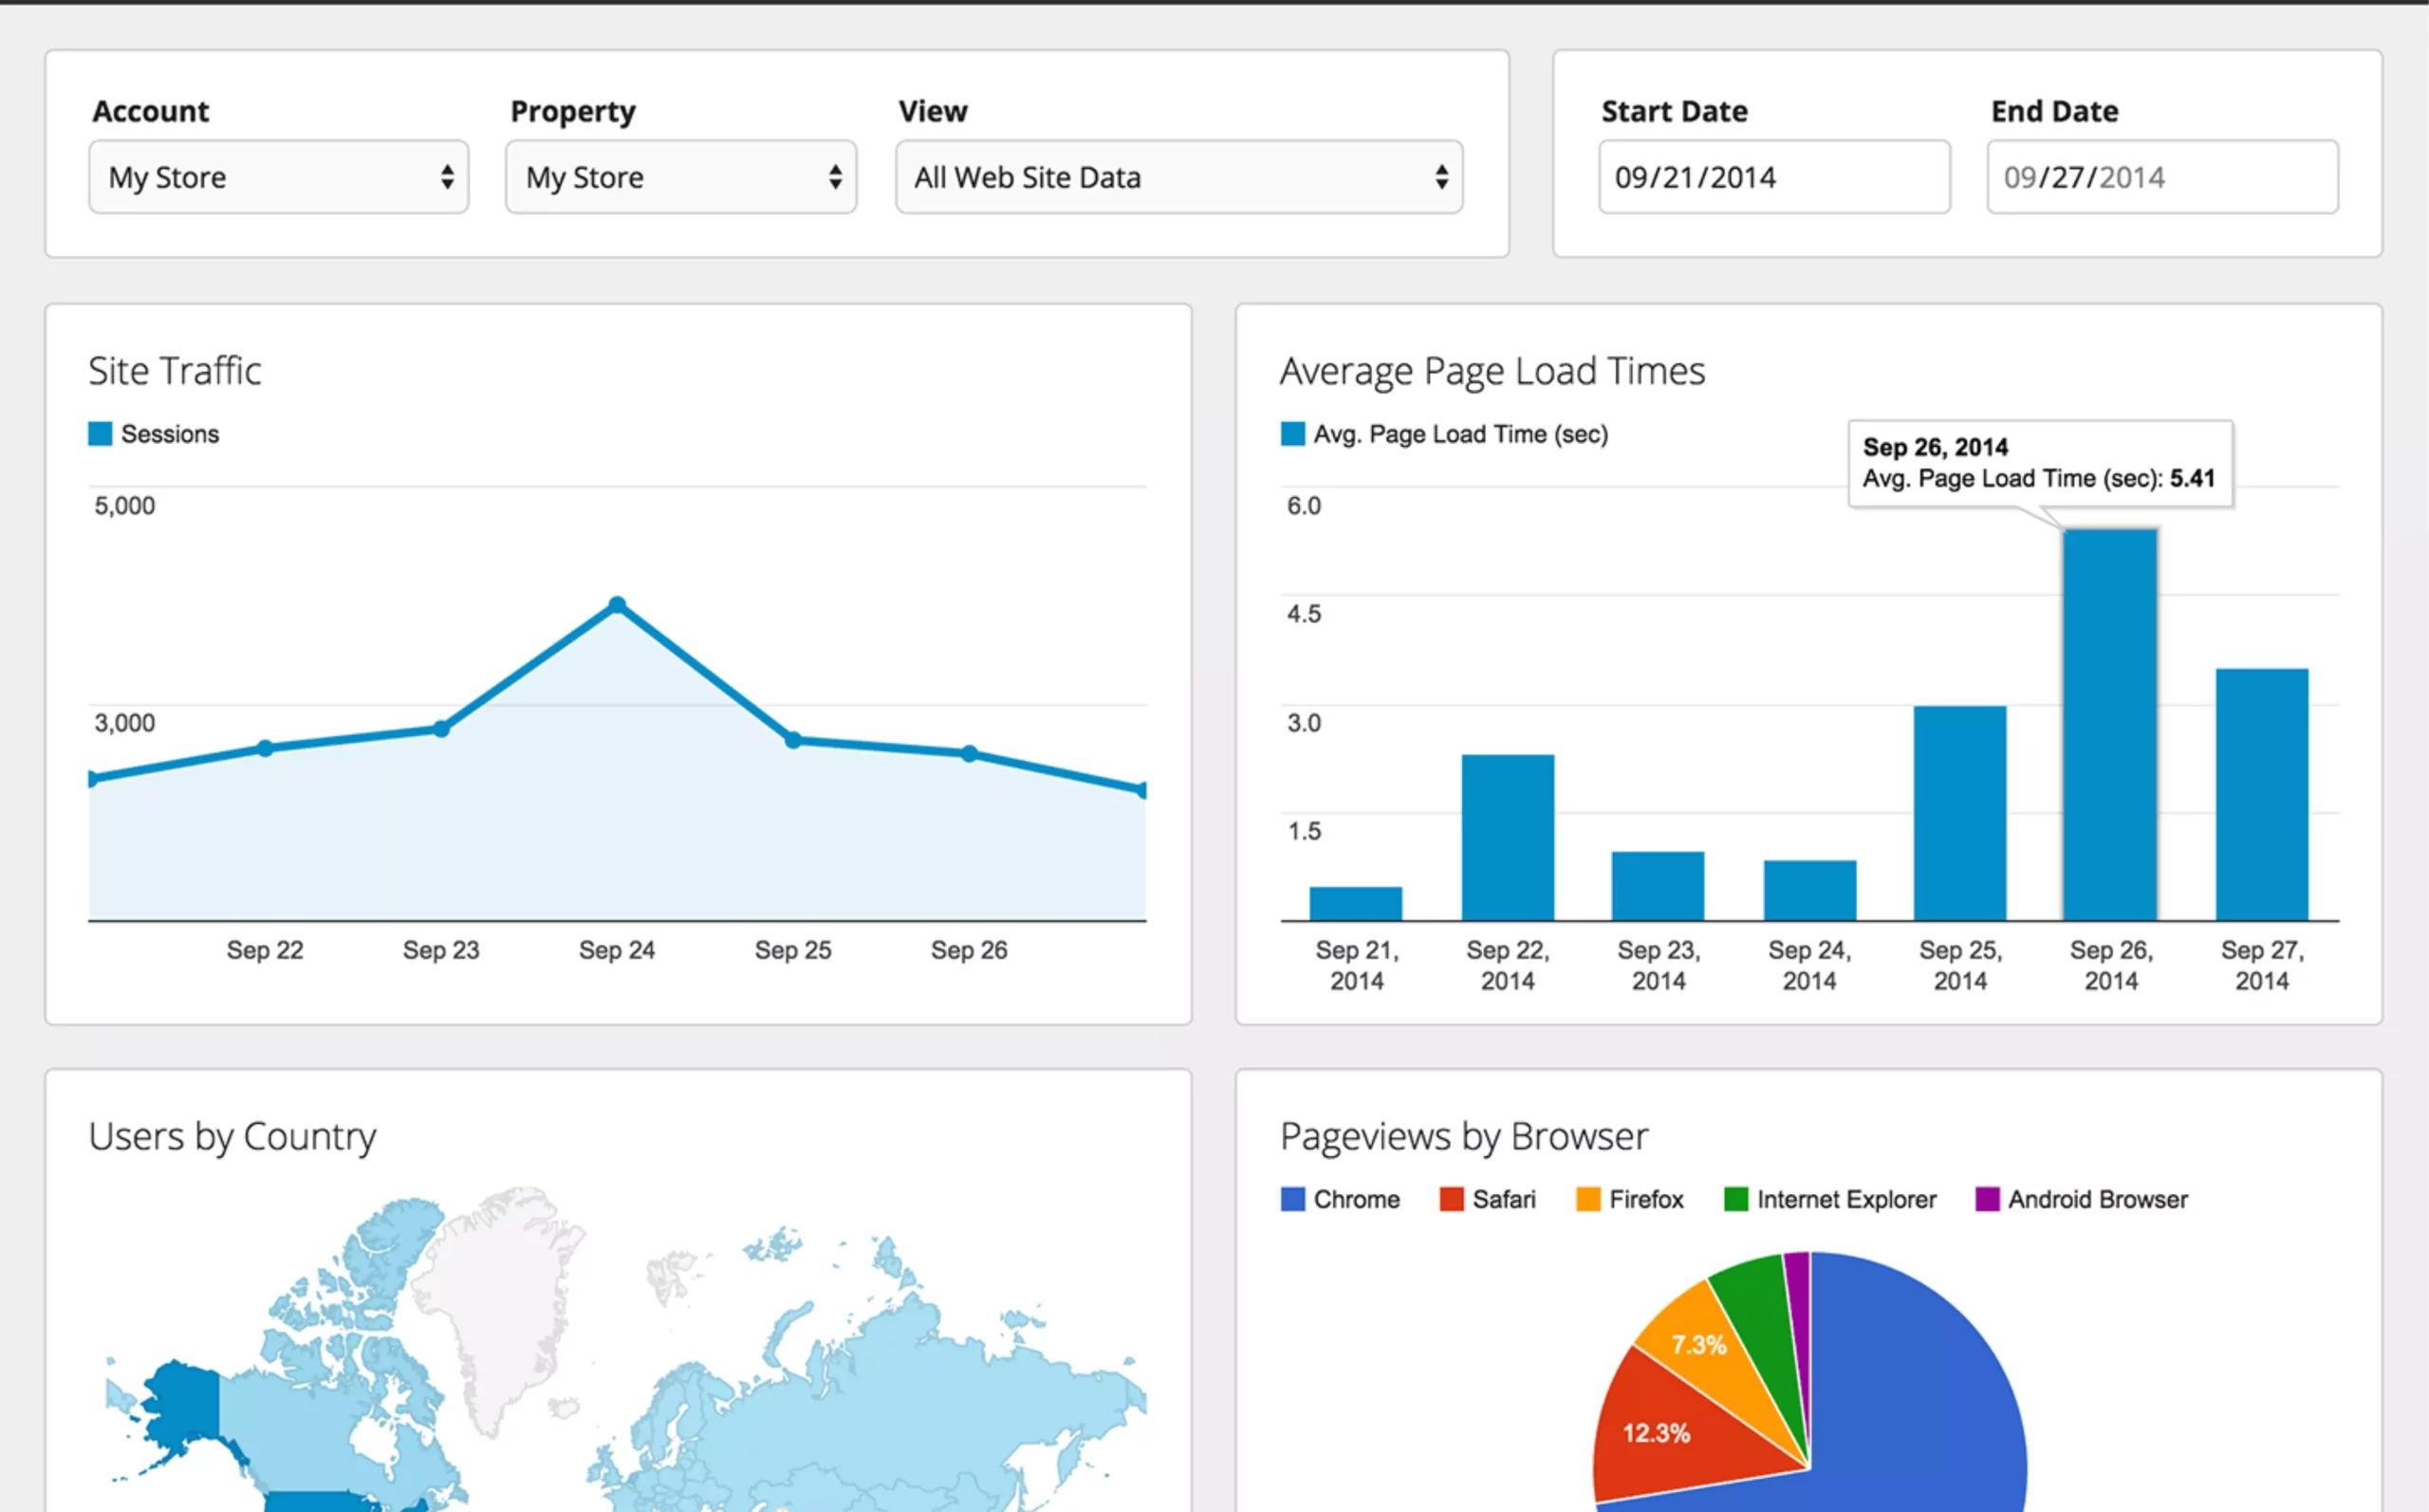Viewport: 2429px width, 1512px height.
Task: Toggle the Safari legend entry
Action: [x=1487, y=1199]
